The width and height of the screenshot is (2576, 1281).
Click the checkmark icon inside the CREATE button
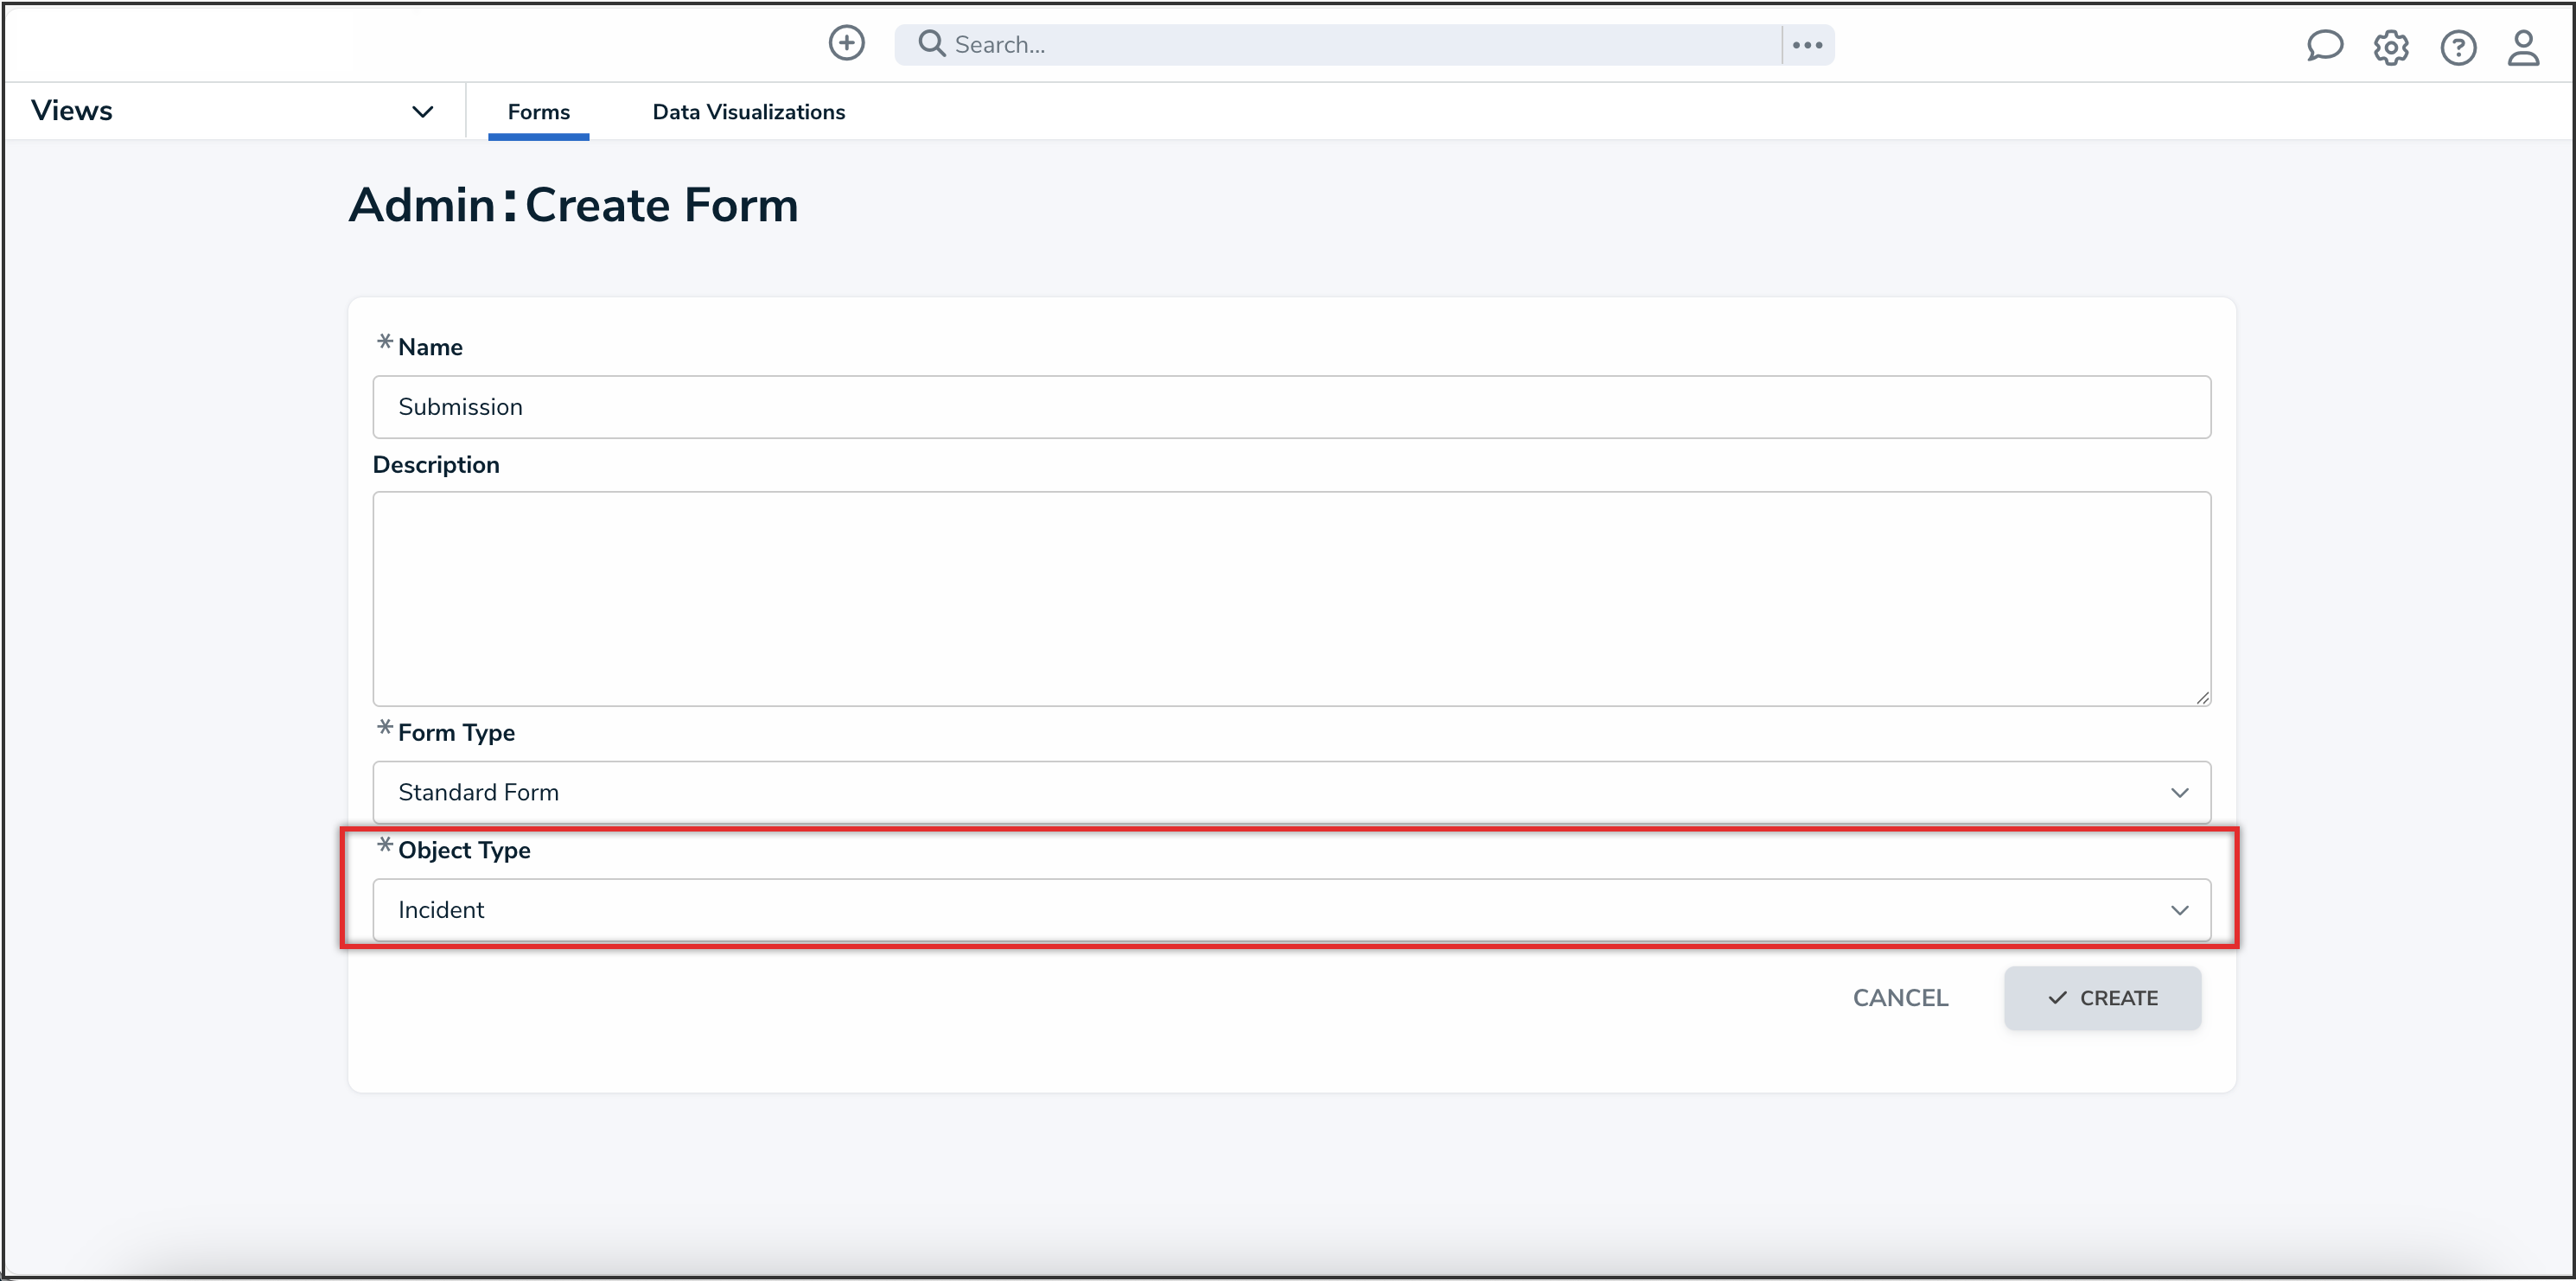[x=2056, y=998]
